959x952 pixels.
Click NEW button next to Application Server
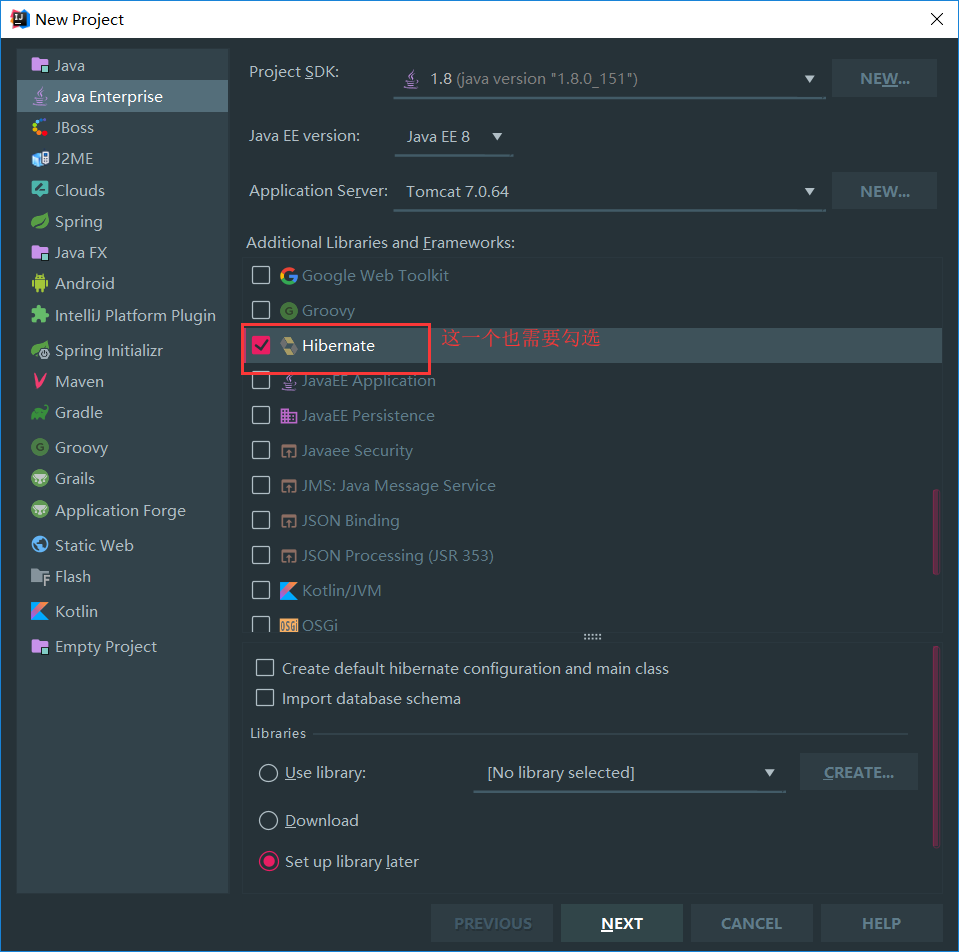coord(884,191)
